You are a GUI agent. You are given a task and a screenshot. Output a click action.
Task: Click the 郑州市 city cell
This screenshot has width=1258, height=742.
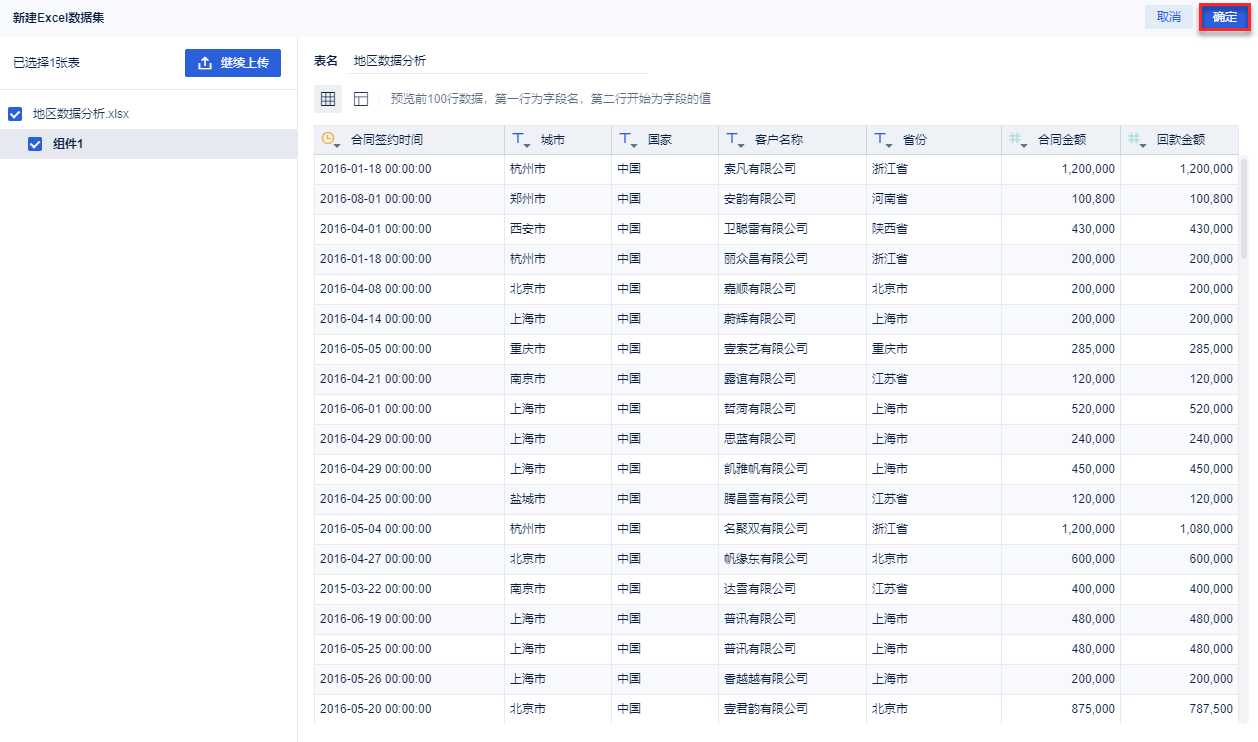point(558,199)
